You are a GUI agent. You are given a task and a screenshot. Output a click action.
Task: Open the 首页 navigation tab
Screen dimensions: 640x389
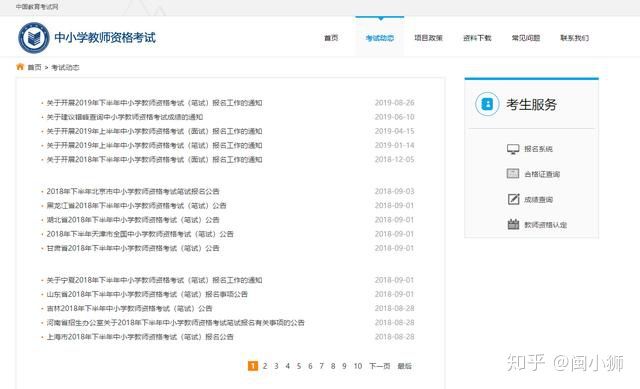[331, 38]
